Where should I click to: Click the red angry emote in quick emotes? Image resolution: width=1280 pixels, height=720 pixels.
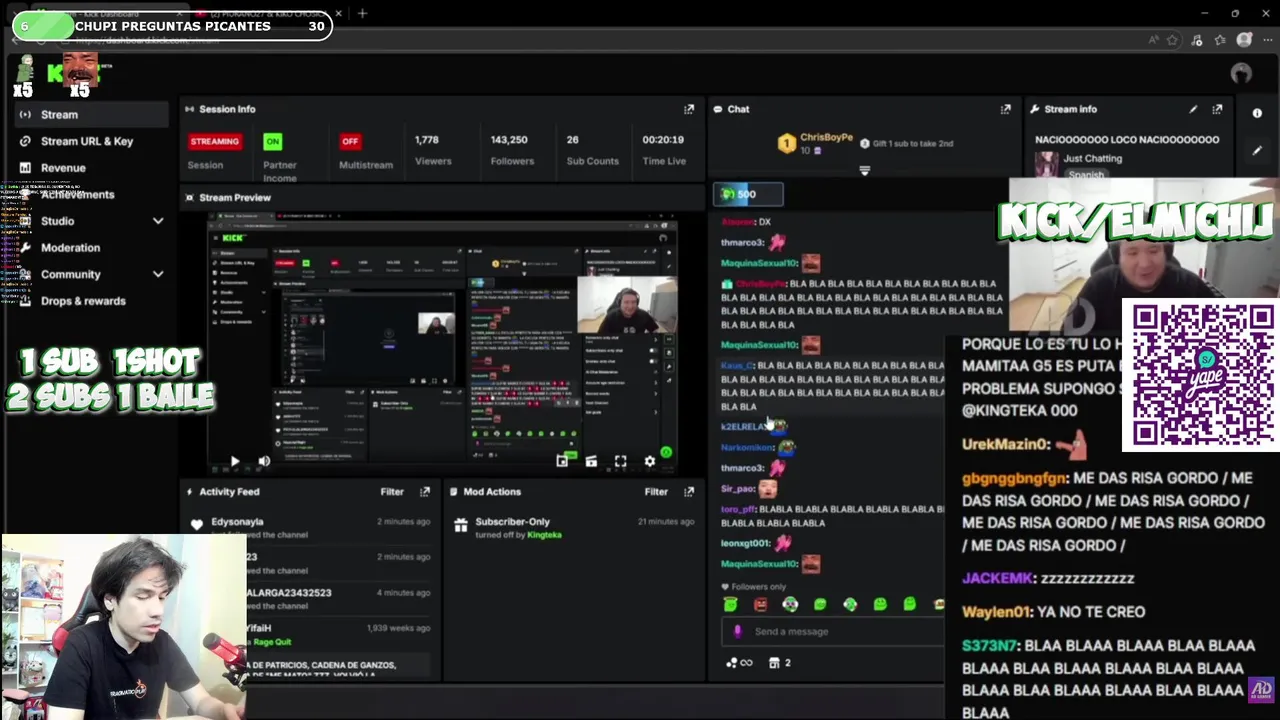760,604
